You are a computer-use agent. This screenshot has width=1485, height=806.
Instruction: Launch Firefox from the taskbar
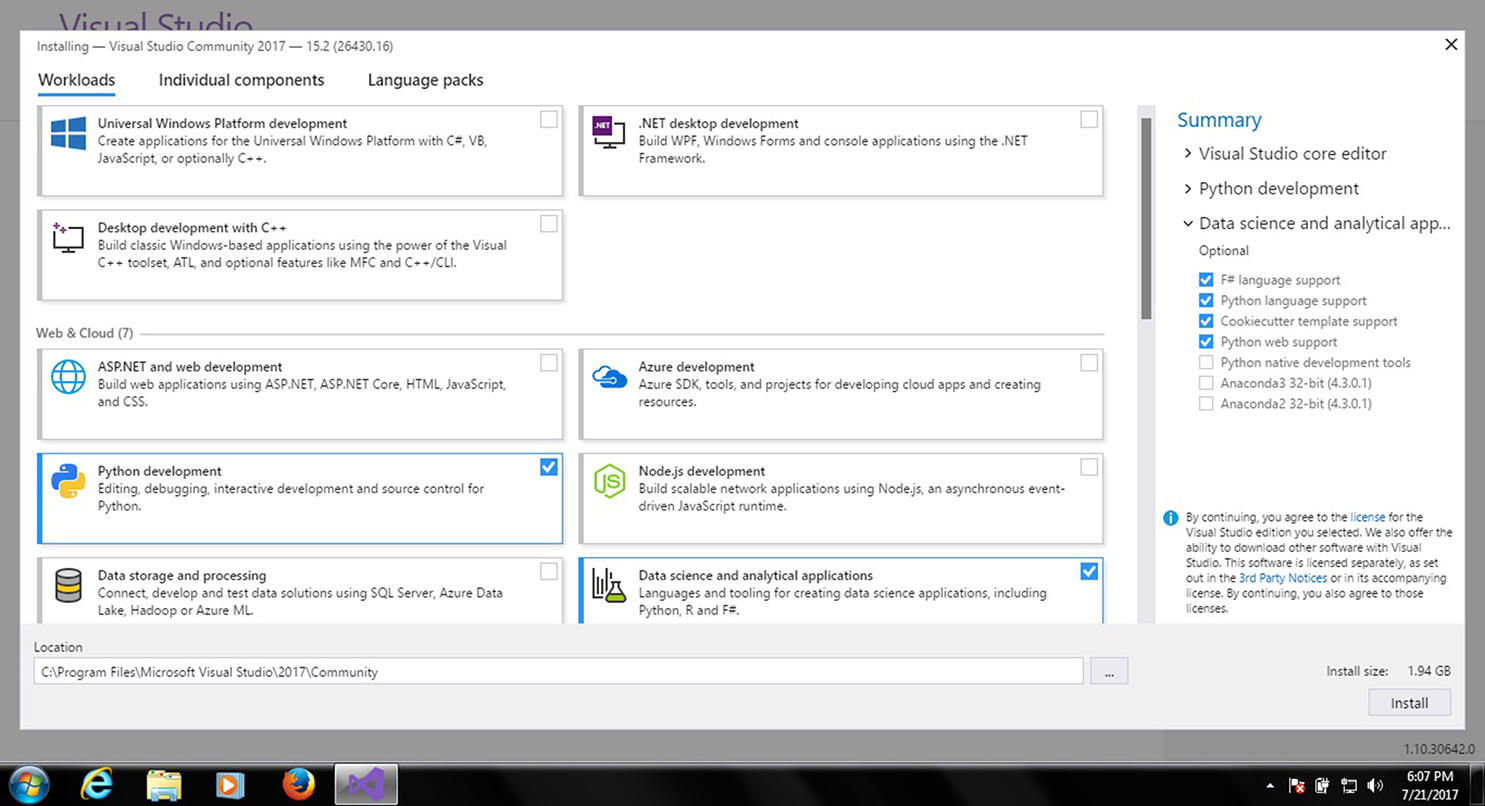point(298,783)
